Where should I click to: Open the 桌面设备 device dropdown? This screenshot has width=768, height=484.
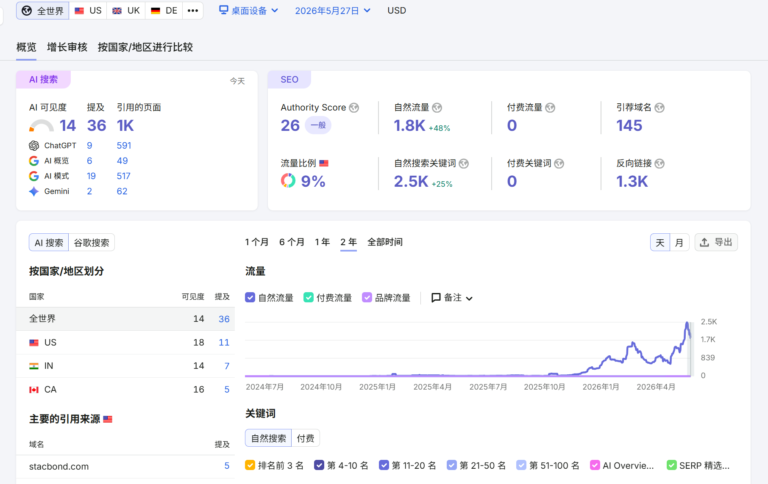click(248, 11)
